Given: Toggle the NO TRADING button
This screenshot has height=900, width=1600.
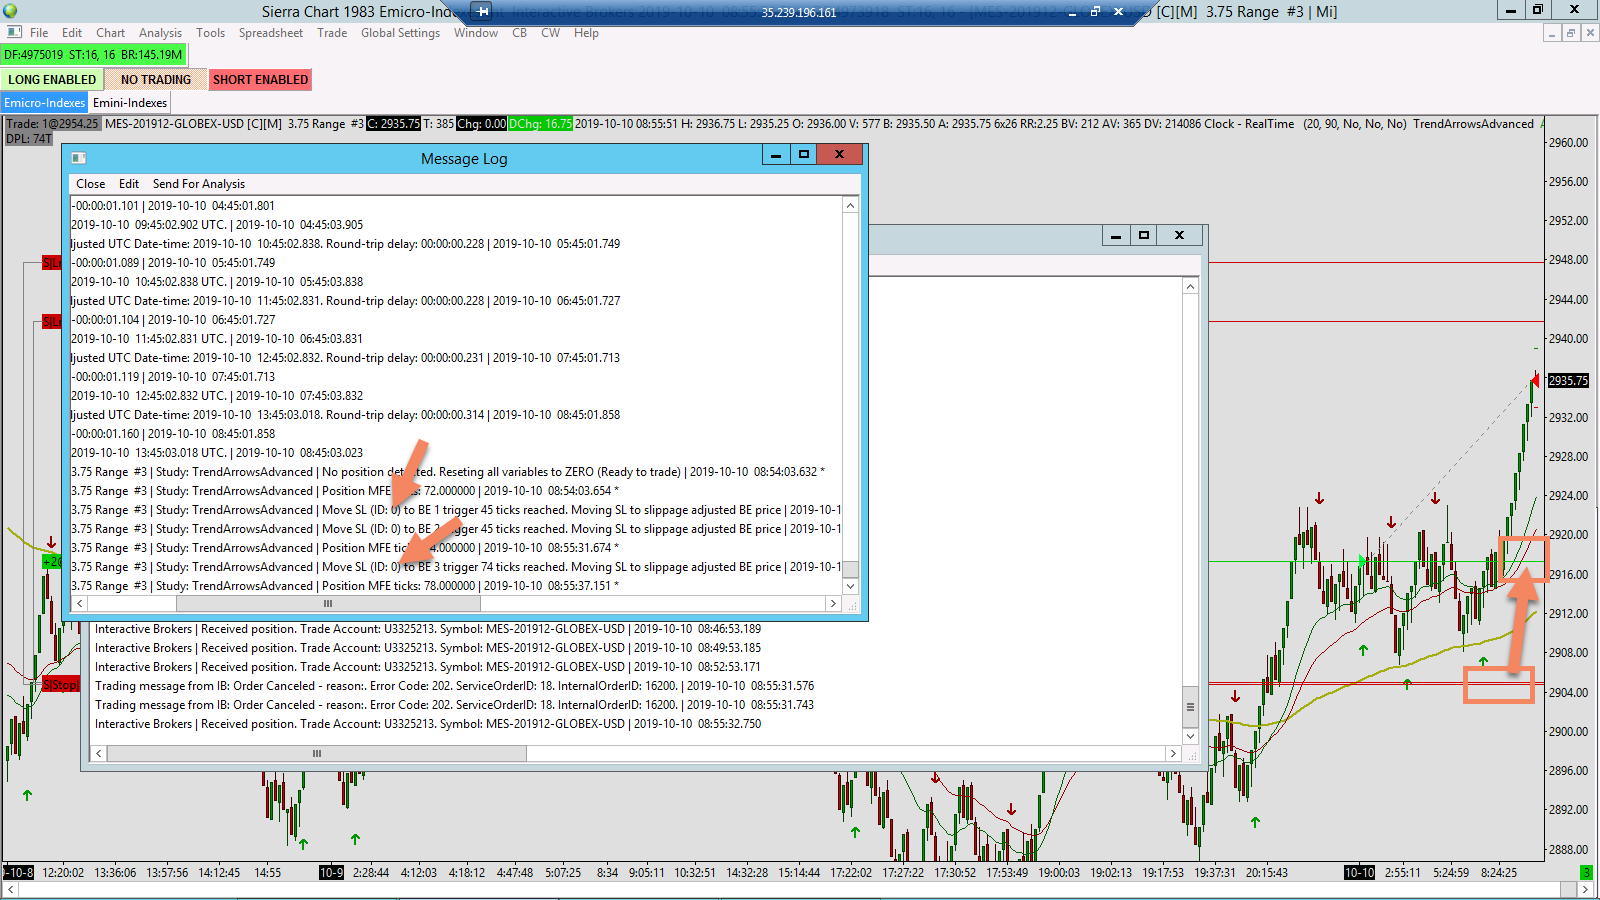Looking at the screenshot, I should click(x=156, y=79).
